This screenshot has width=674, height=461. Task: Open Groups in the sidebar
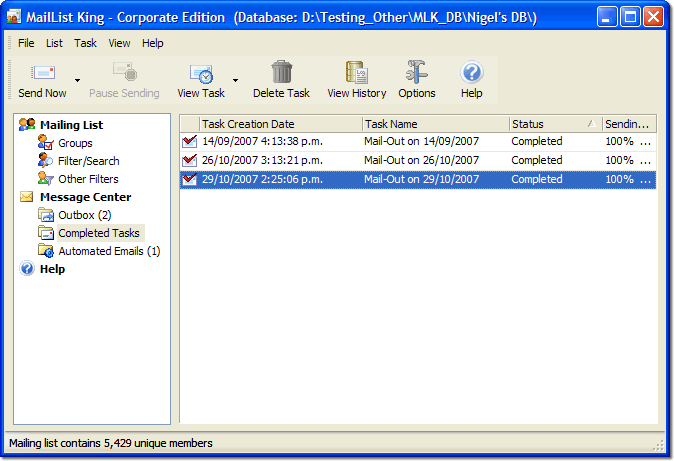[75, 143]
